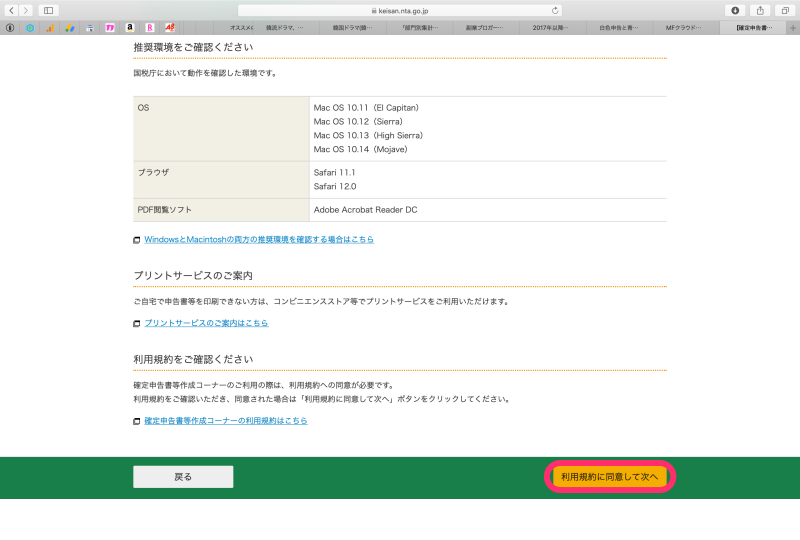Click external-link icon beside Windows/Macintosh link
800x540 pixels.
tap(137, 240)
